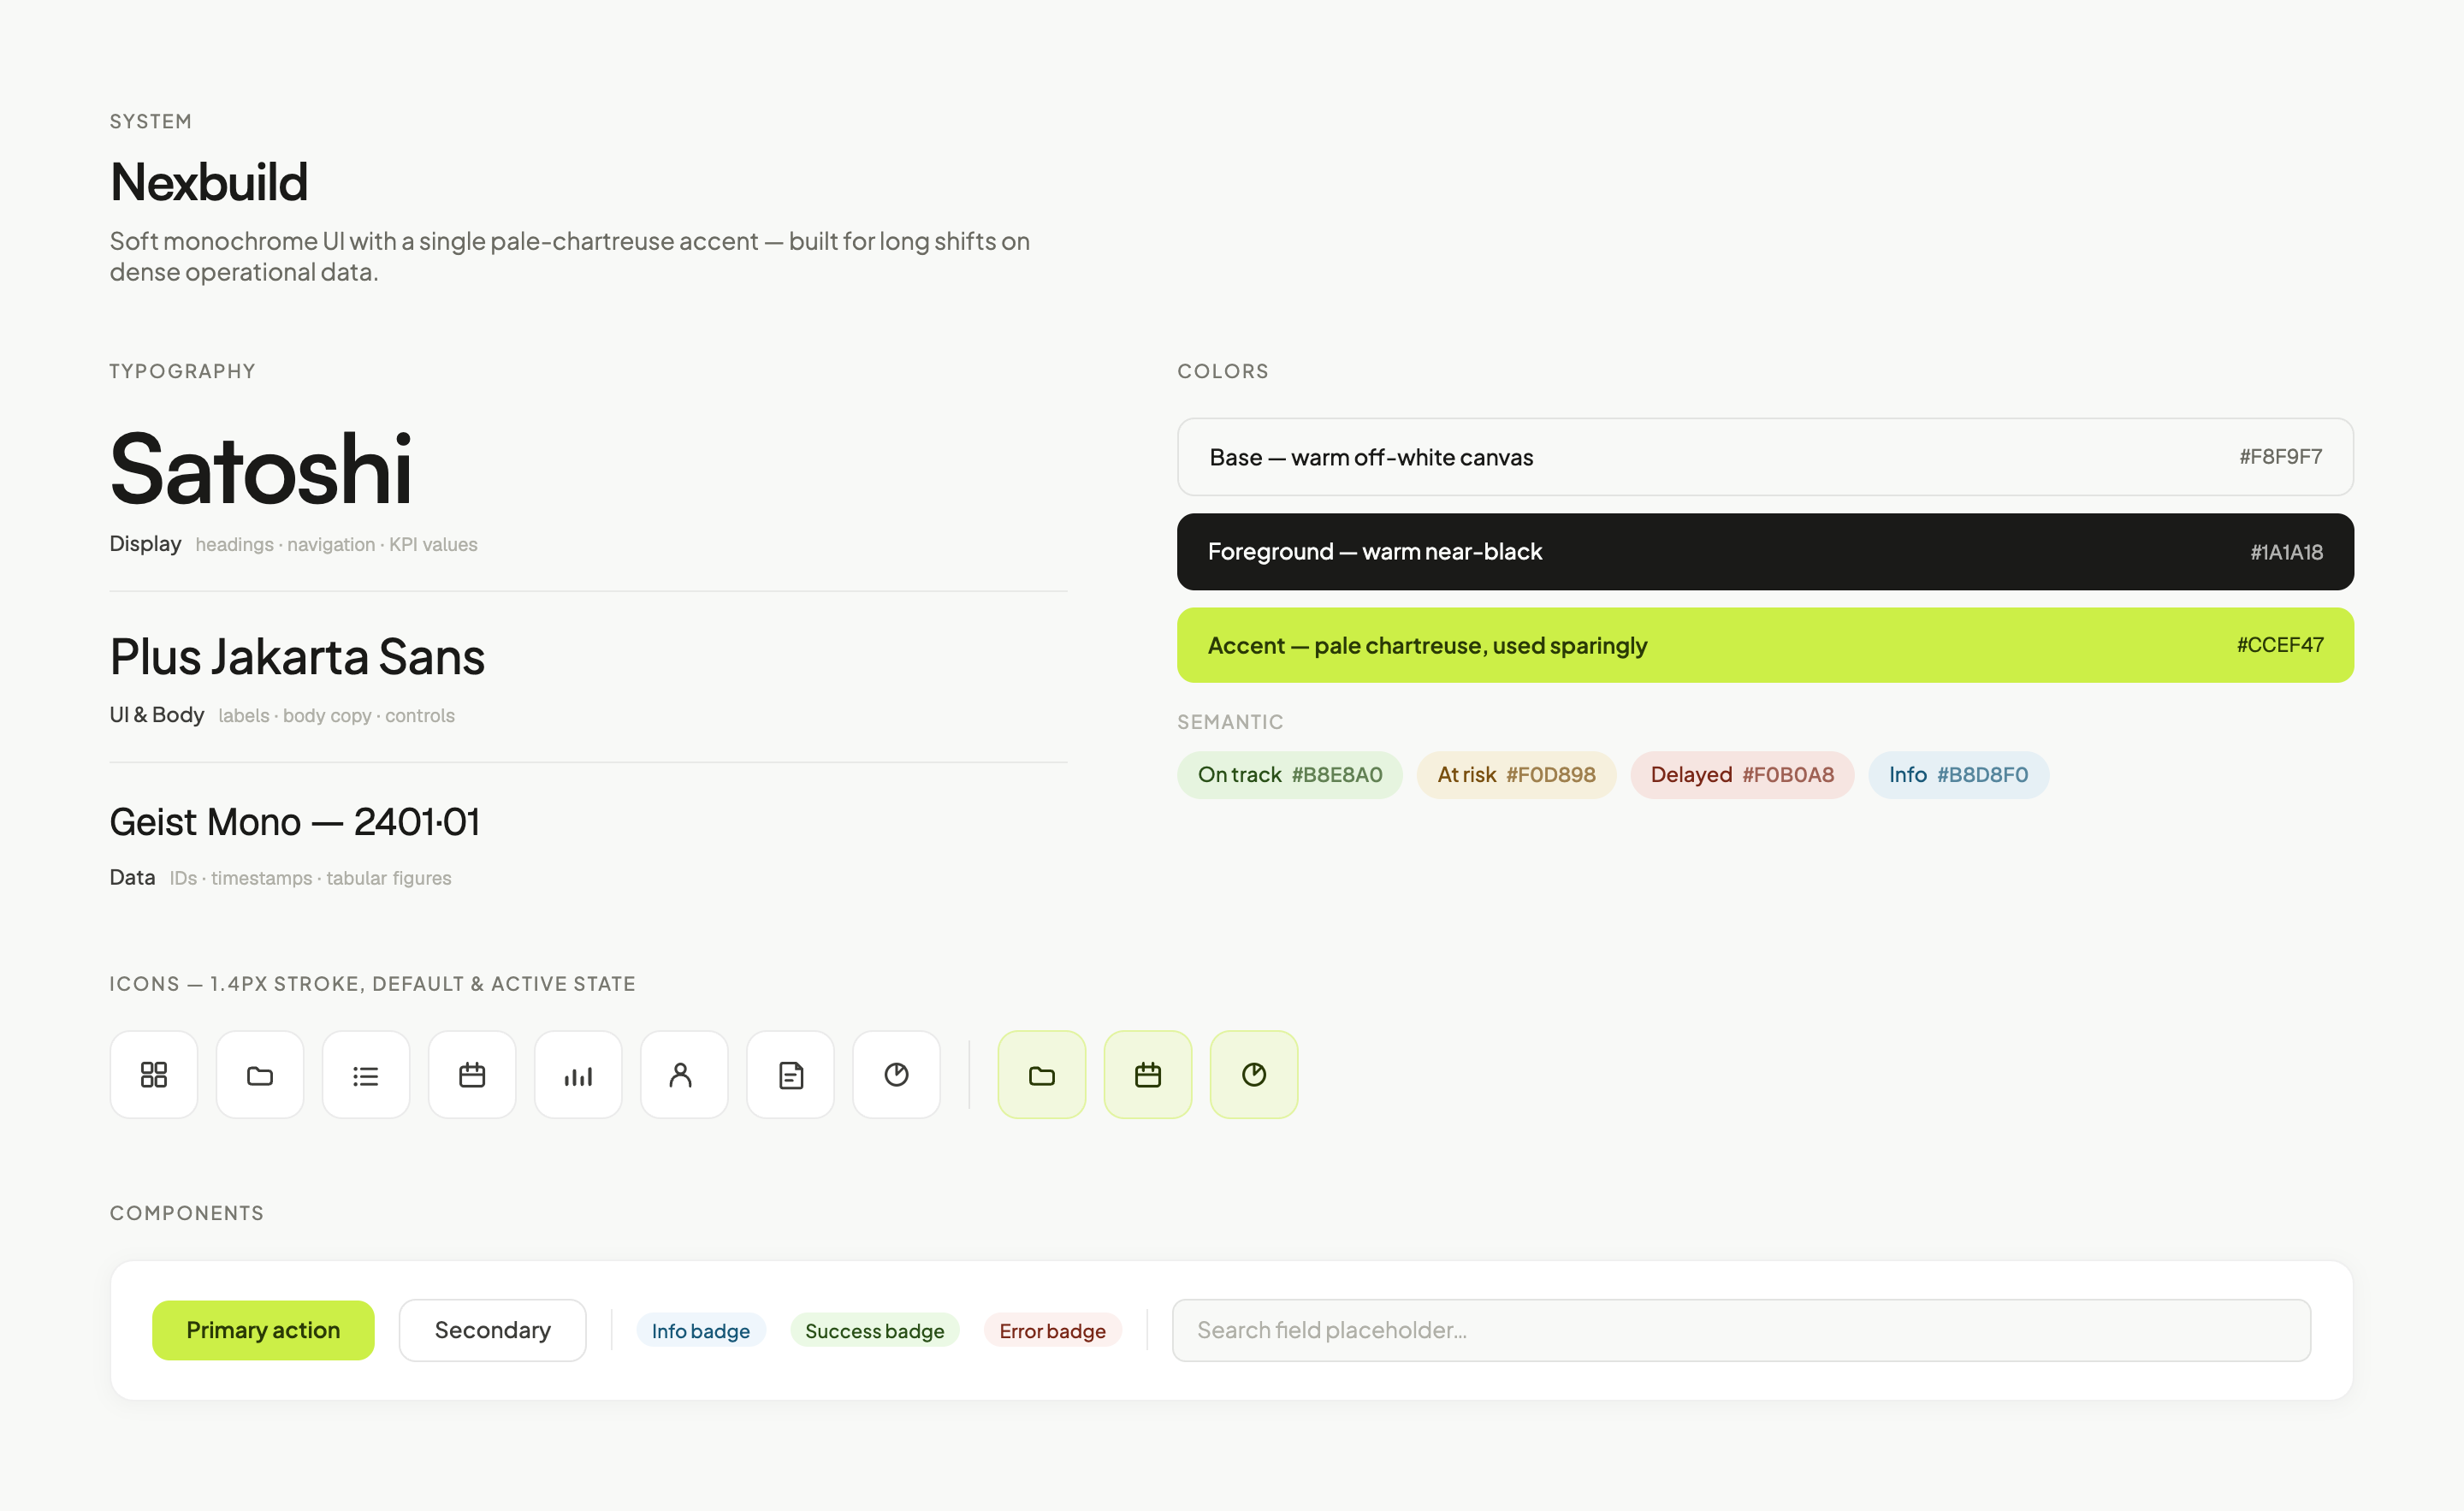The width and height of the screenshot is (2464, 1511).
Task: Click the 'Soft monochrome UI' description paragraph
Action: [x=570, y=256]
